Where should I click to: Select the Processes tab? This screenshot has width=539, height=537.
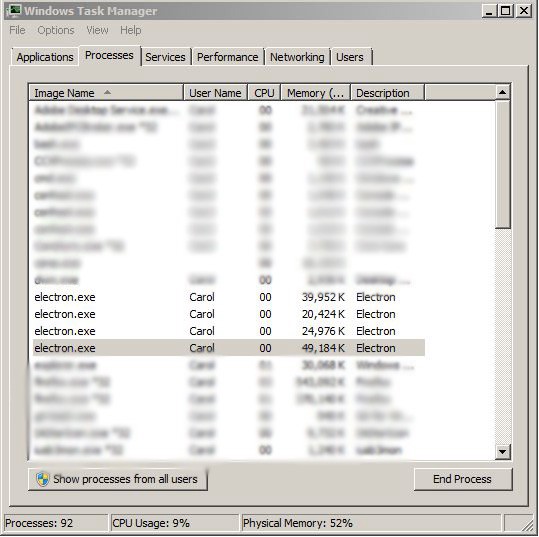pos(109,55)
